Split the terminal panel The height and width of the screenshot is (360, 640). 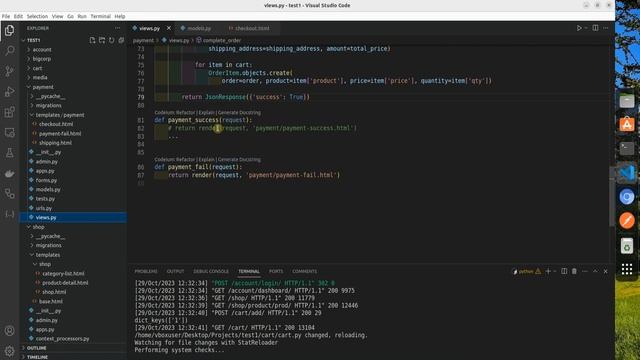(564, 271)
